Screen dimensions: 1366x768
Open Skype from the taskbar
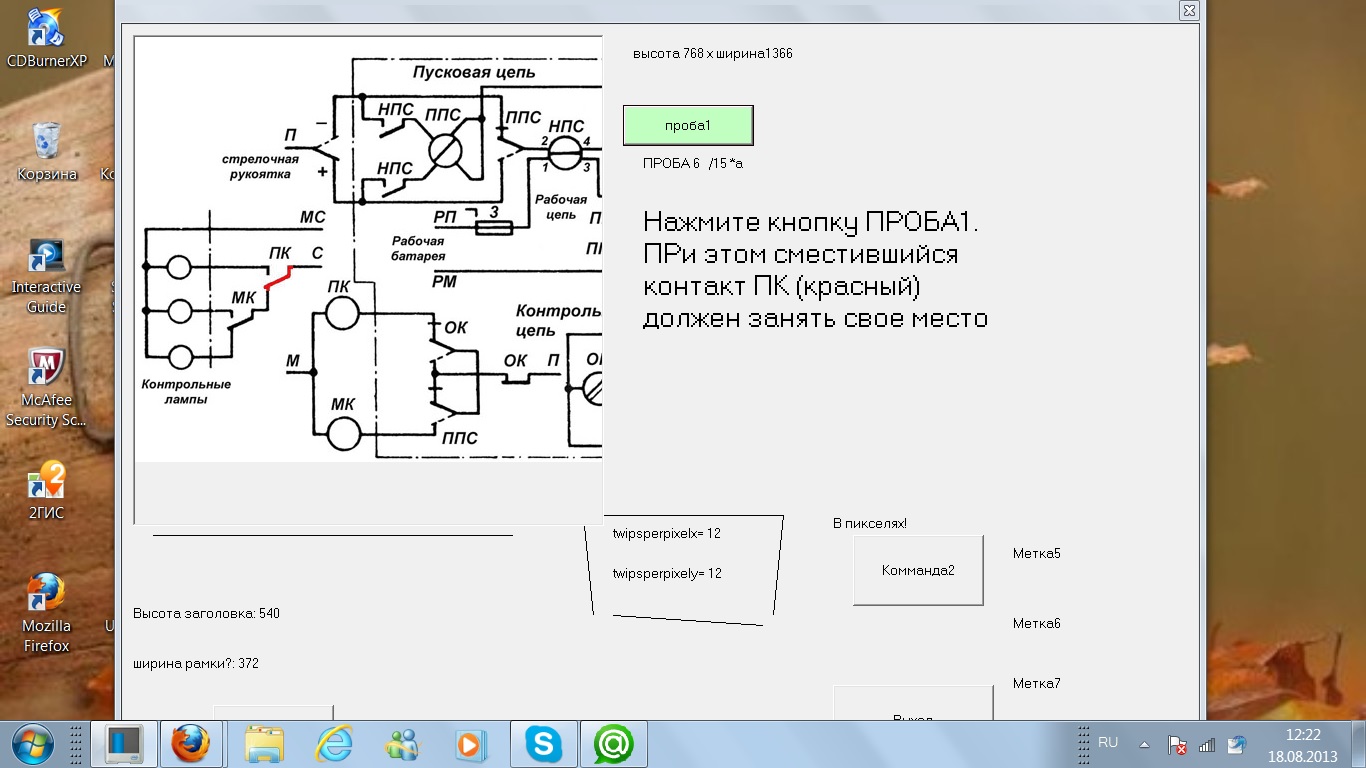click(x=543, y=744)
